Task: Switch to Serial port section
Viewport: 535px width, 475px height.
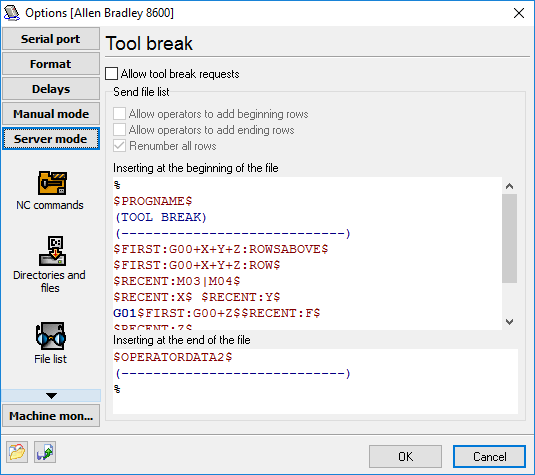Action: click(51, 39)
